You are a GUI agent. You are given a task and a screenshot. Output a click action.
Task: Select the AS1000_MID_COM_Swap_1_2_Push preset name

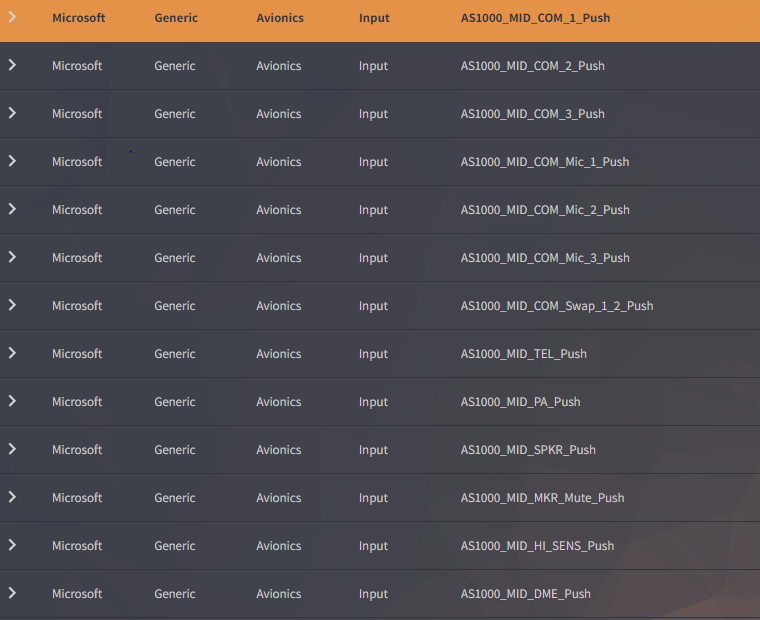(x=557, y=306)
